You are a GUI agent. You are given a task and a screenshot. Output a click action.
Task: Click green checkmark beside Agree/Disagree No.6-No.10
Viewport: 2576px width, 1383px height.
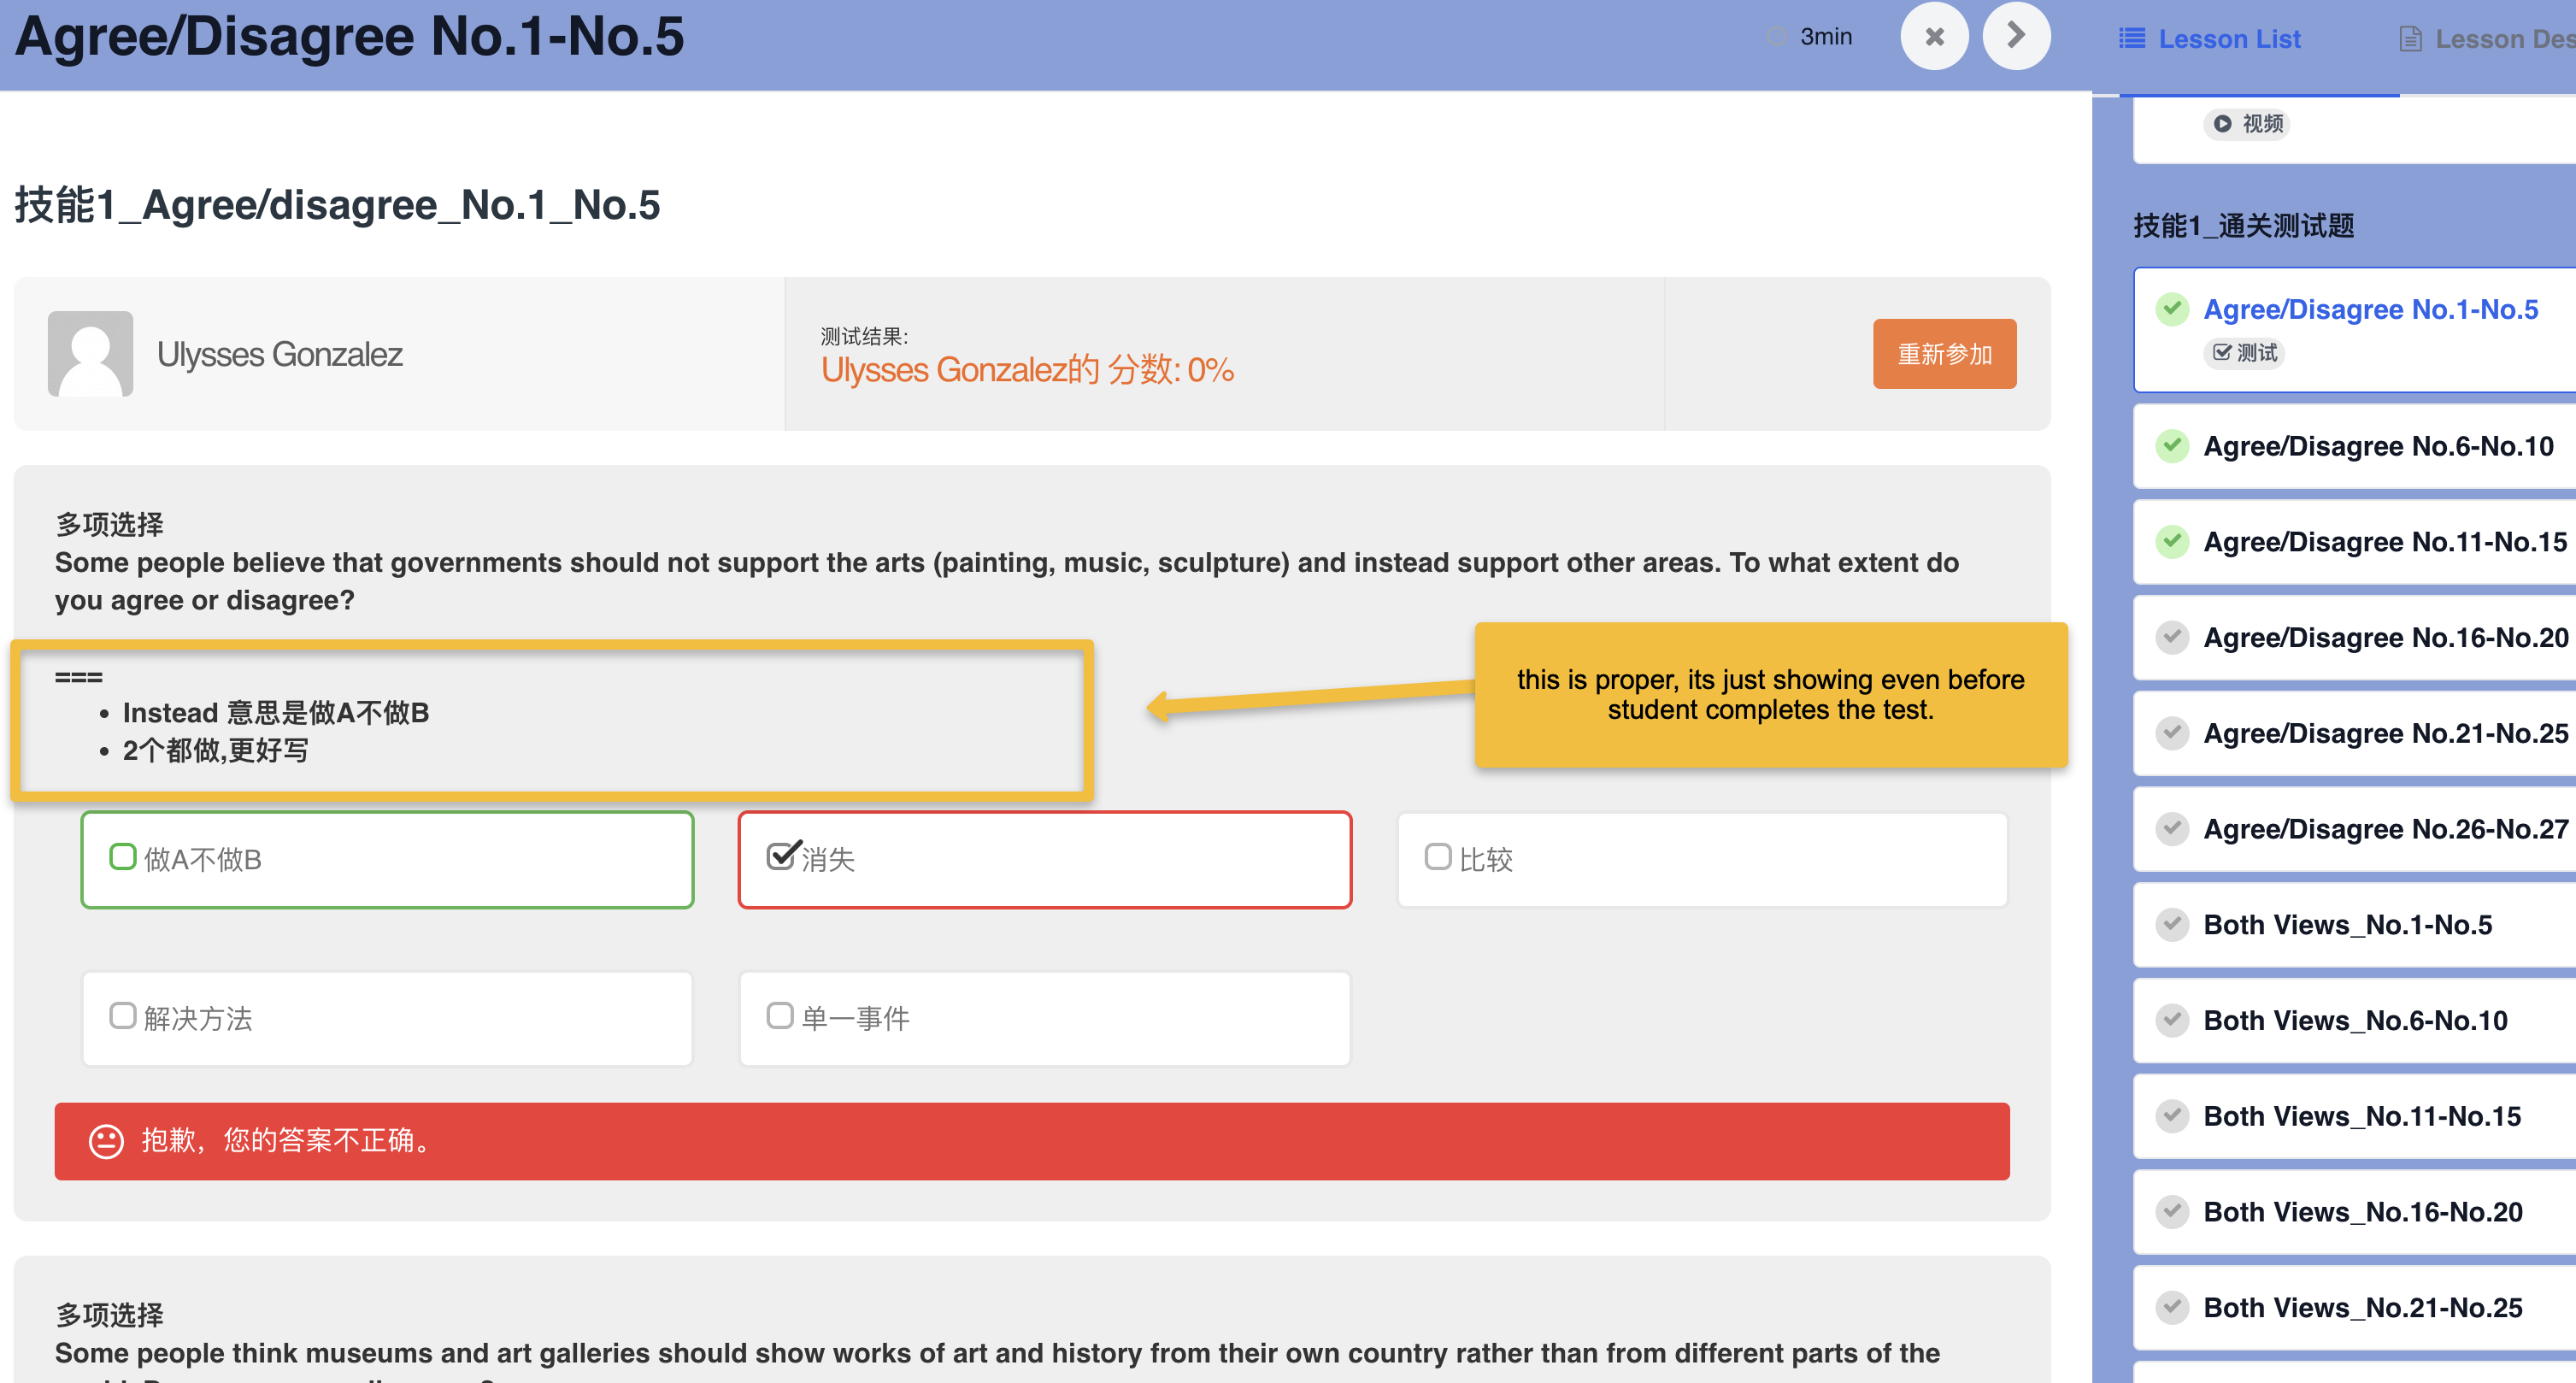click(x=2172, y=445)
